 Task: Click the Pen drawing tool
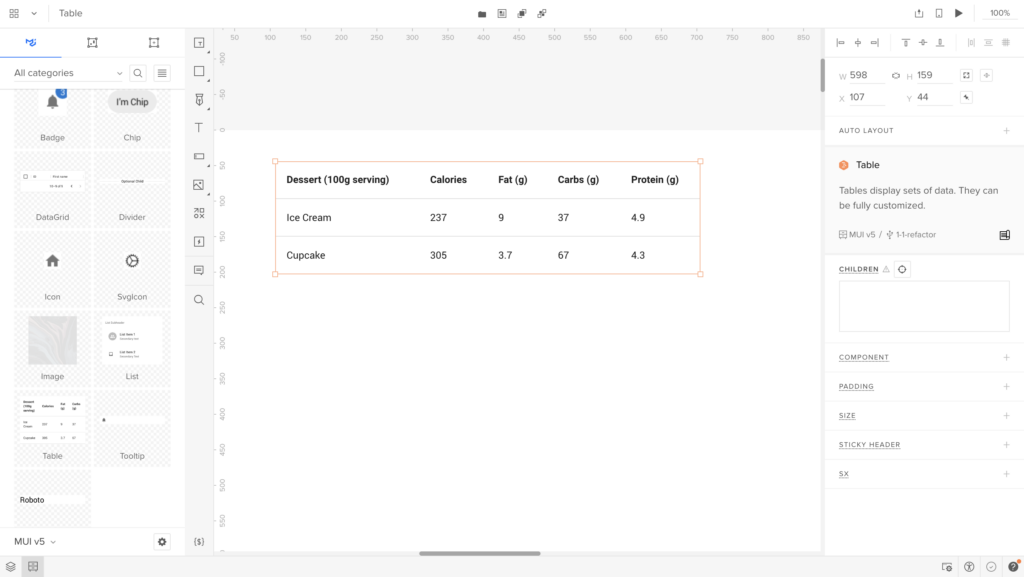(199, 99)
